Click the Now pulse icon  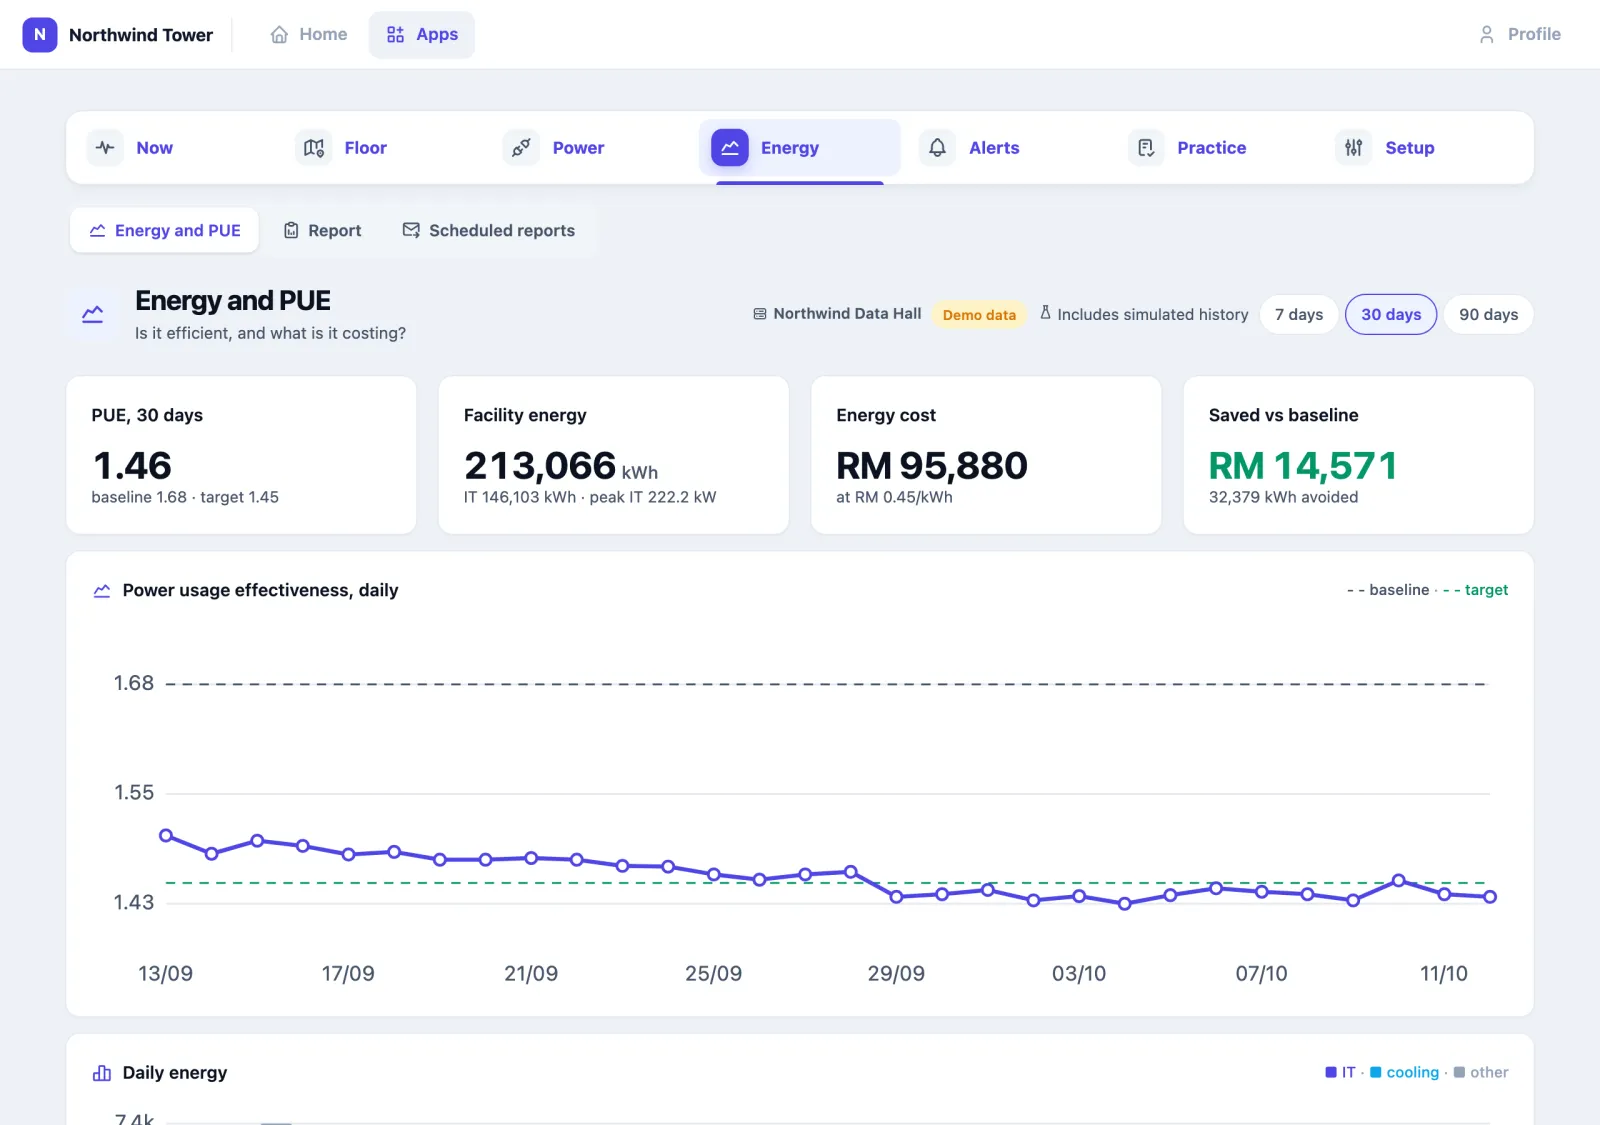tap(105, 148)
